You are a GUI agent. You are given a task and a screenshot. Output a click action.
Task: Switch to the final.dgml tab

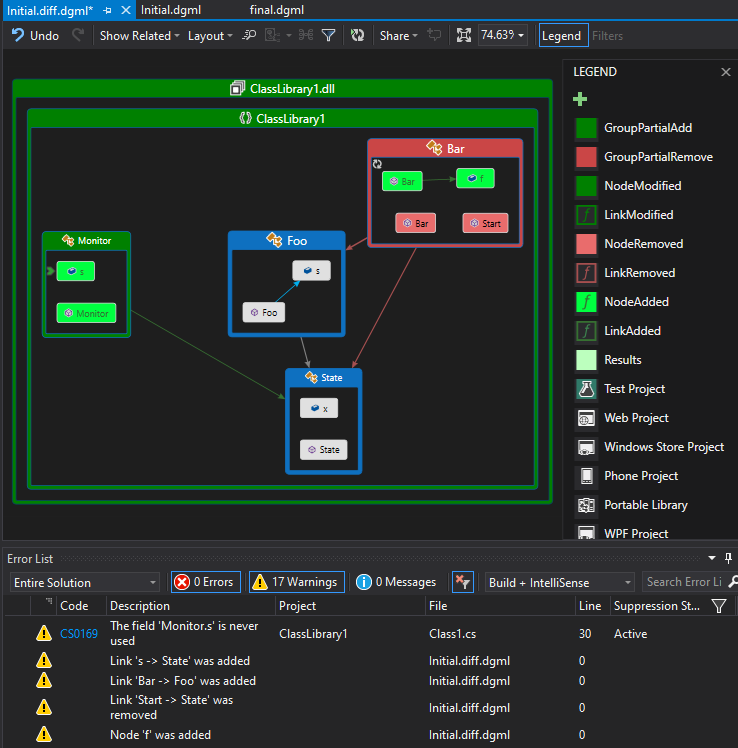277,10
